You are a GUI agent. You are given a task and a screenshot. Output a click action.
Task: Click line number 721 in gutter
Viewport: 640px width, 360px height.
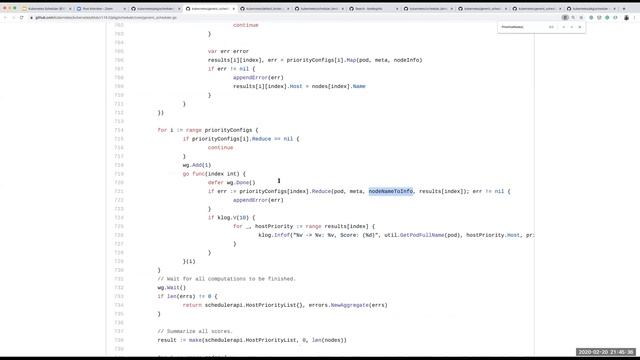point(119,191)
